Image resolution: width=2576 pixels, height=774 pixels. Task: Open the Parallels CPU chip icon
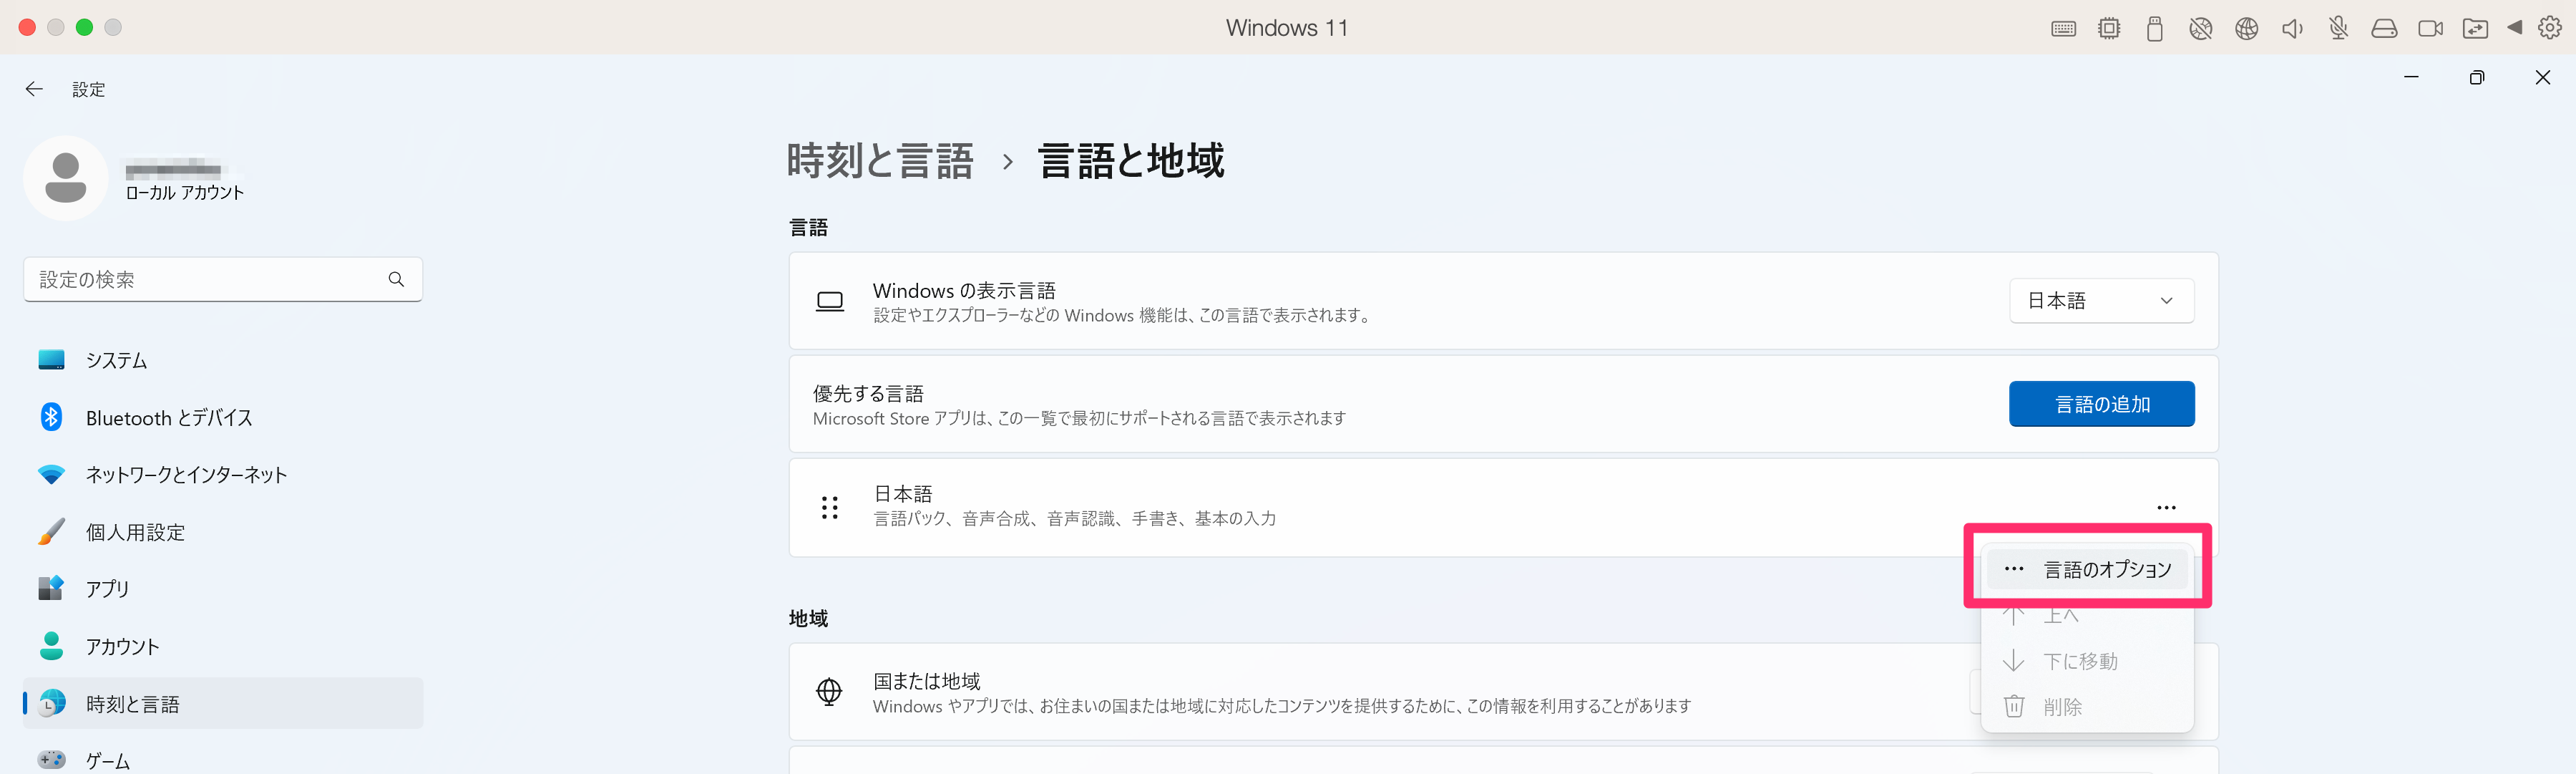(x=2109, y=29)
